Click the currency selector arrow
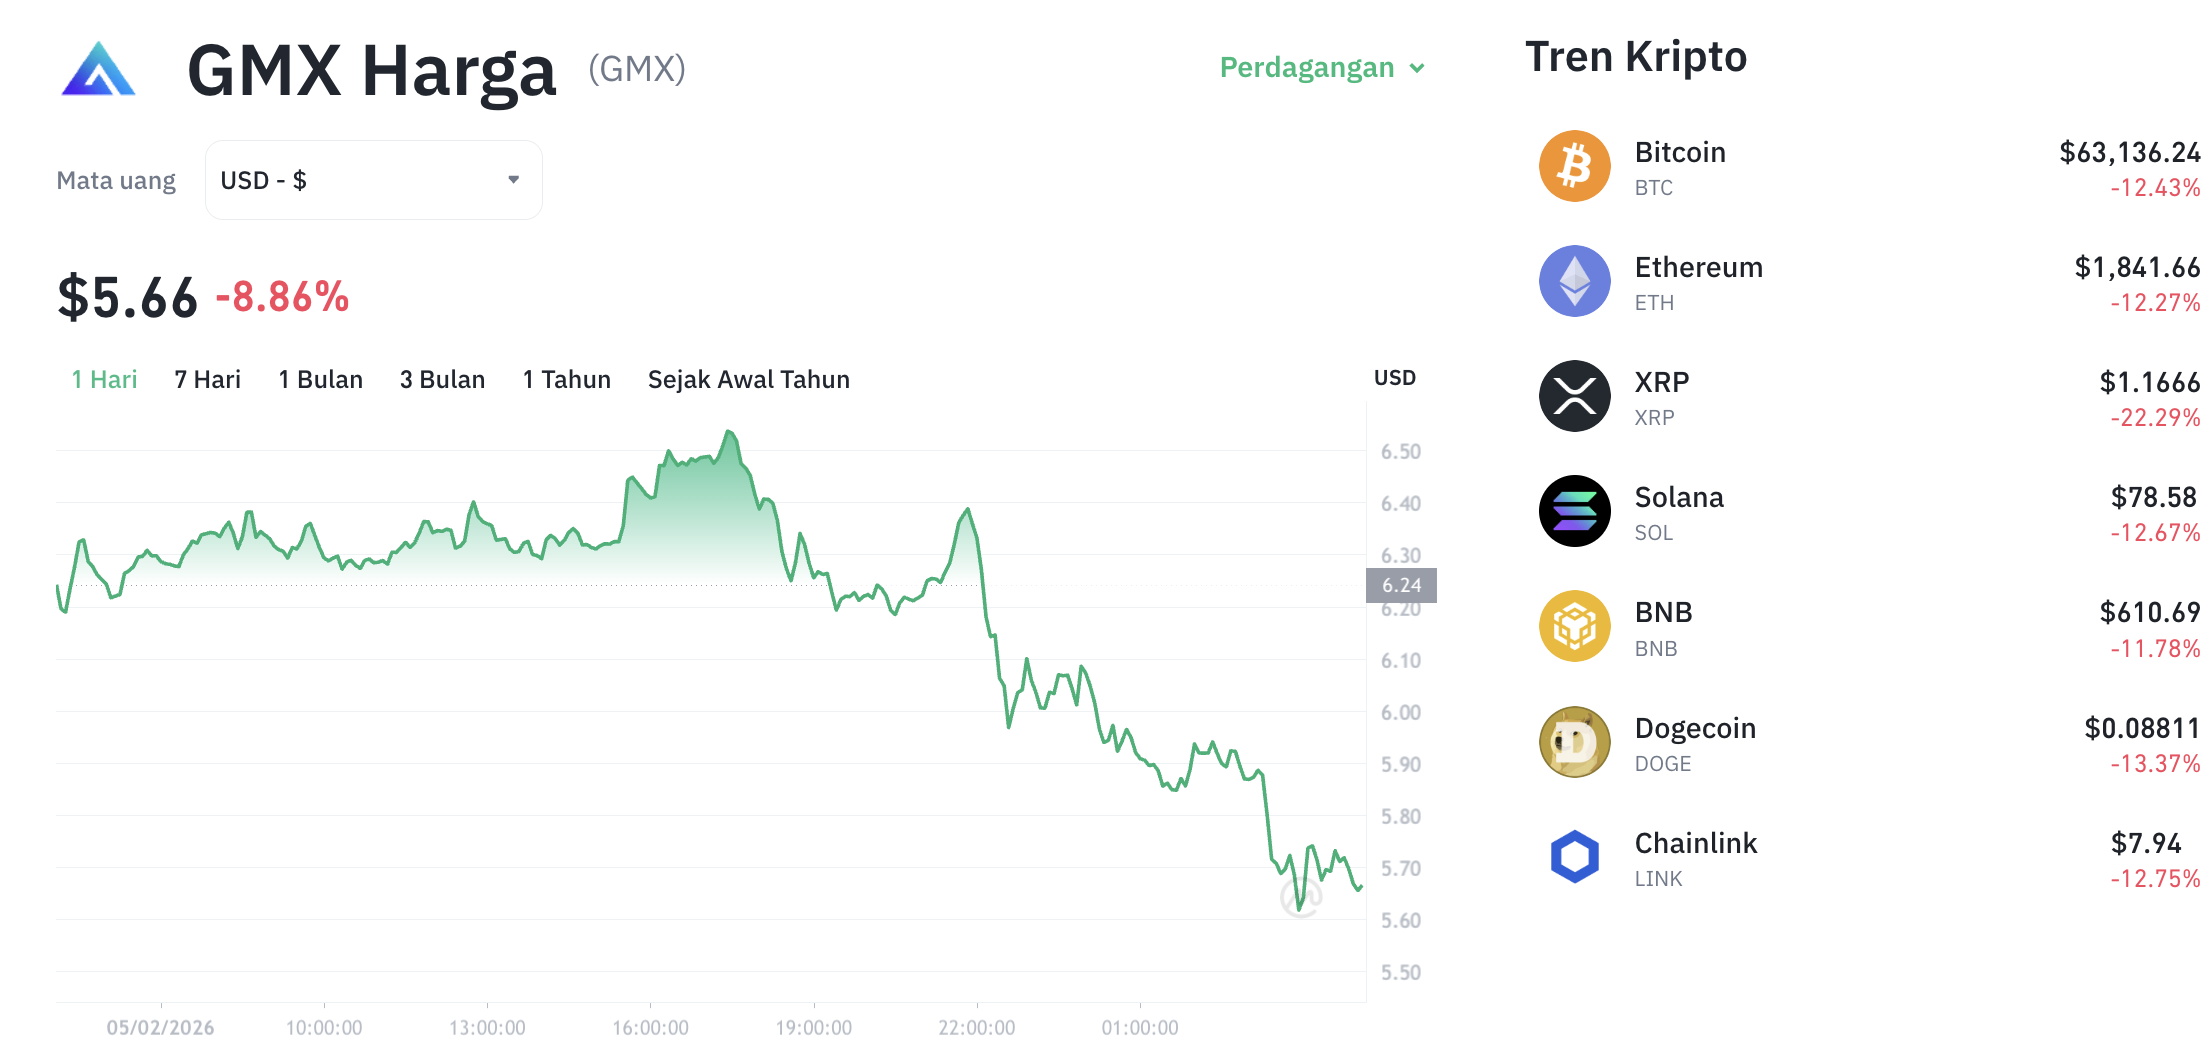 [514, 180]
